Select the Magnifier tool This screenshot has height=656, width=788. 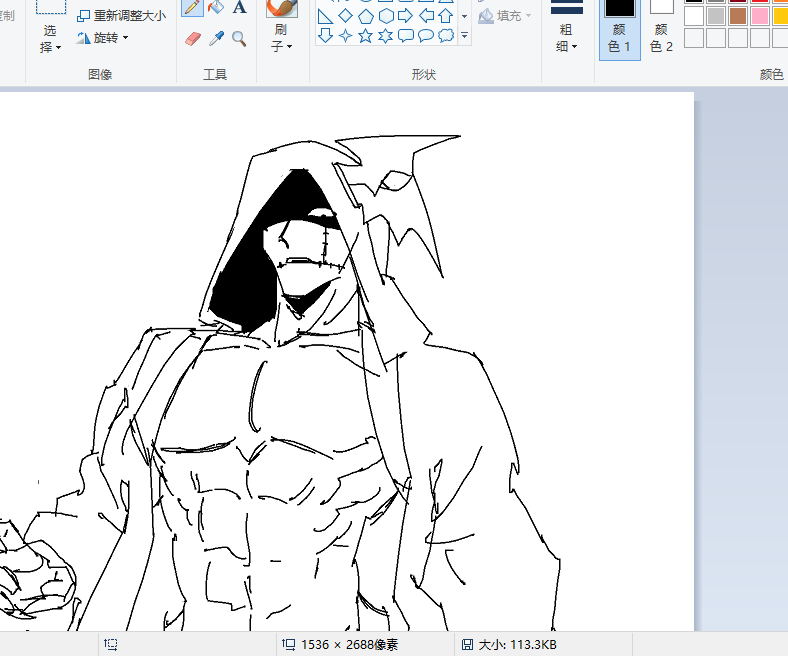(x=239, y=39)
